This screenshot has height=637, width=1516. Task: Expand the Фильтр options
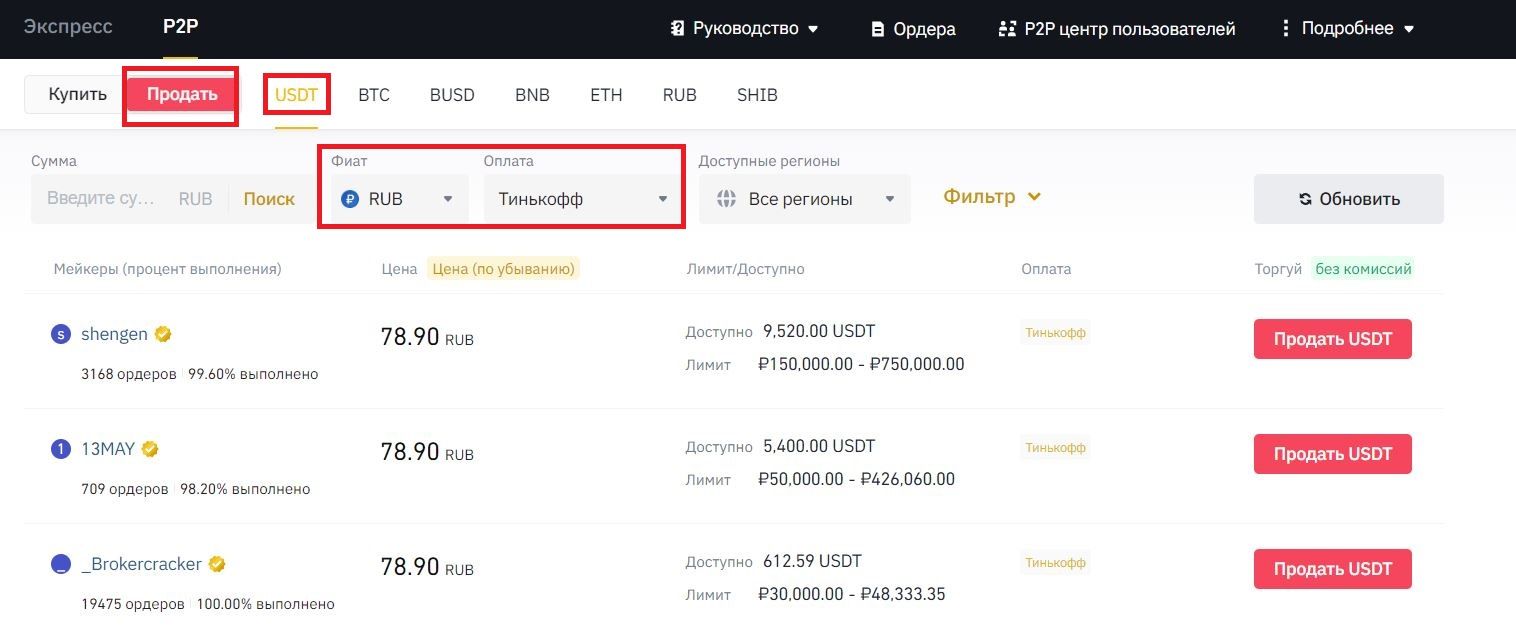(x=992, y=197)
